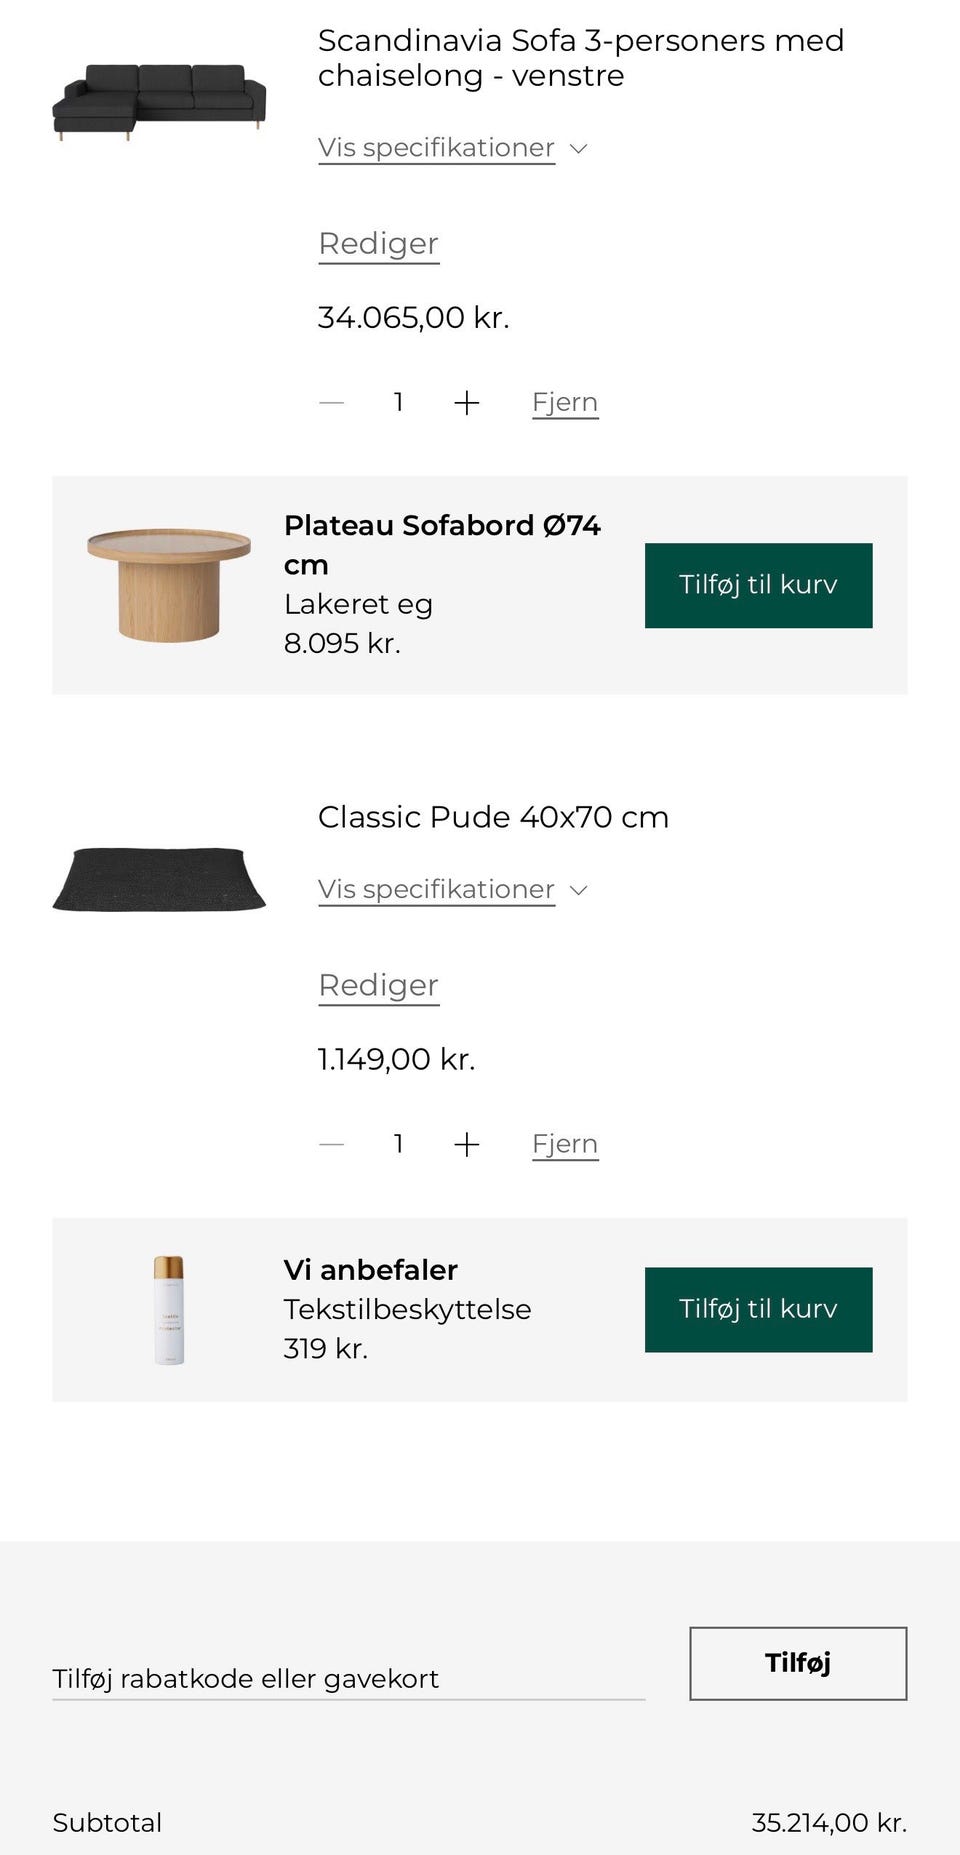960x1855 pixels.
Task: Collapse the sofa specifications chevron
Action: point(579,148)
